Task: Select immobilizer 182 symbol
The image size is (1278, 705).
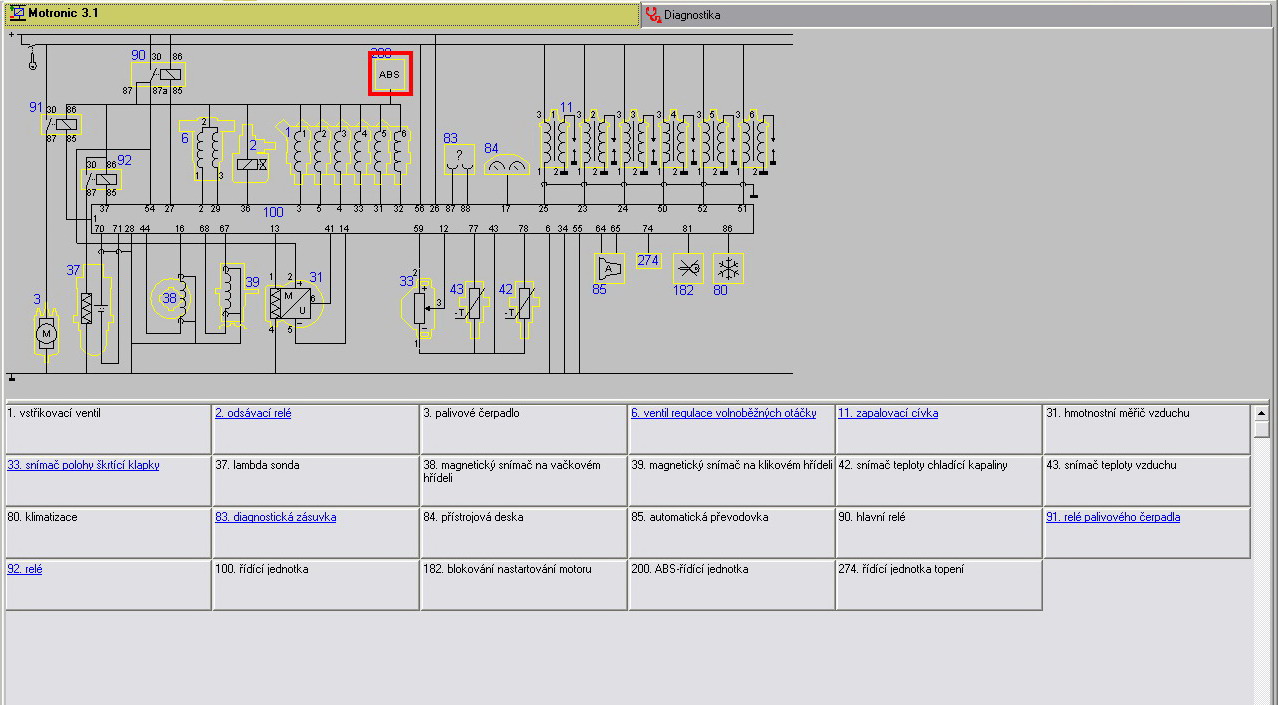Action: coord(687,268)
